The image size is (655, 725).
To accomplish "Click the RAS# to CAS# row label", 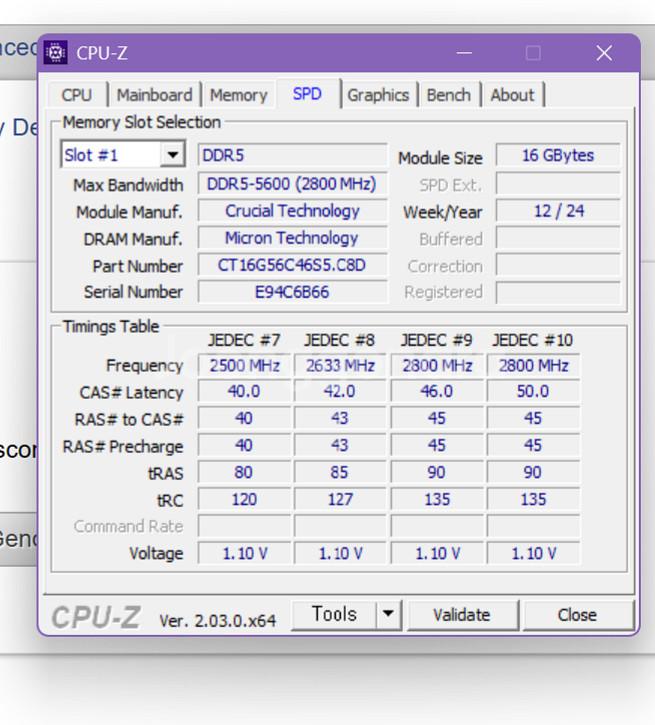I will tap(129, 419).
